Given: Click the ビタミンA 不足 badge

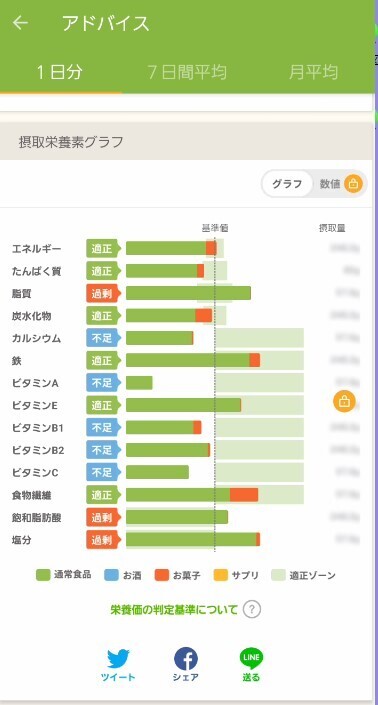Looking at the screenshot, I should click(x=103, y=383).
